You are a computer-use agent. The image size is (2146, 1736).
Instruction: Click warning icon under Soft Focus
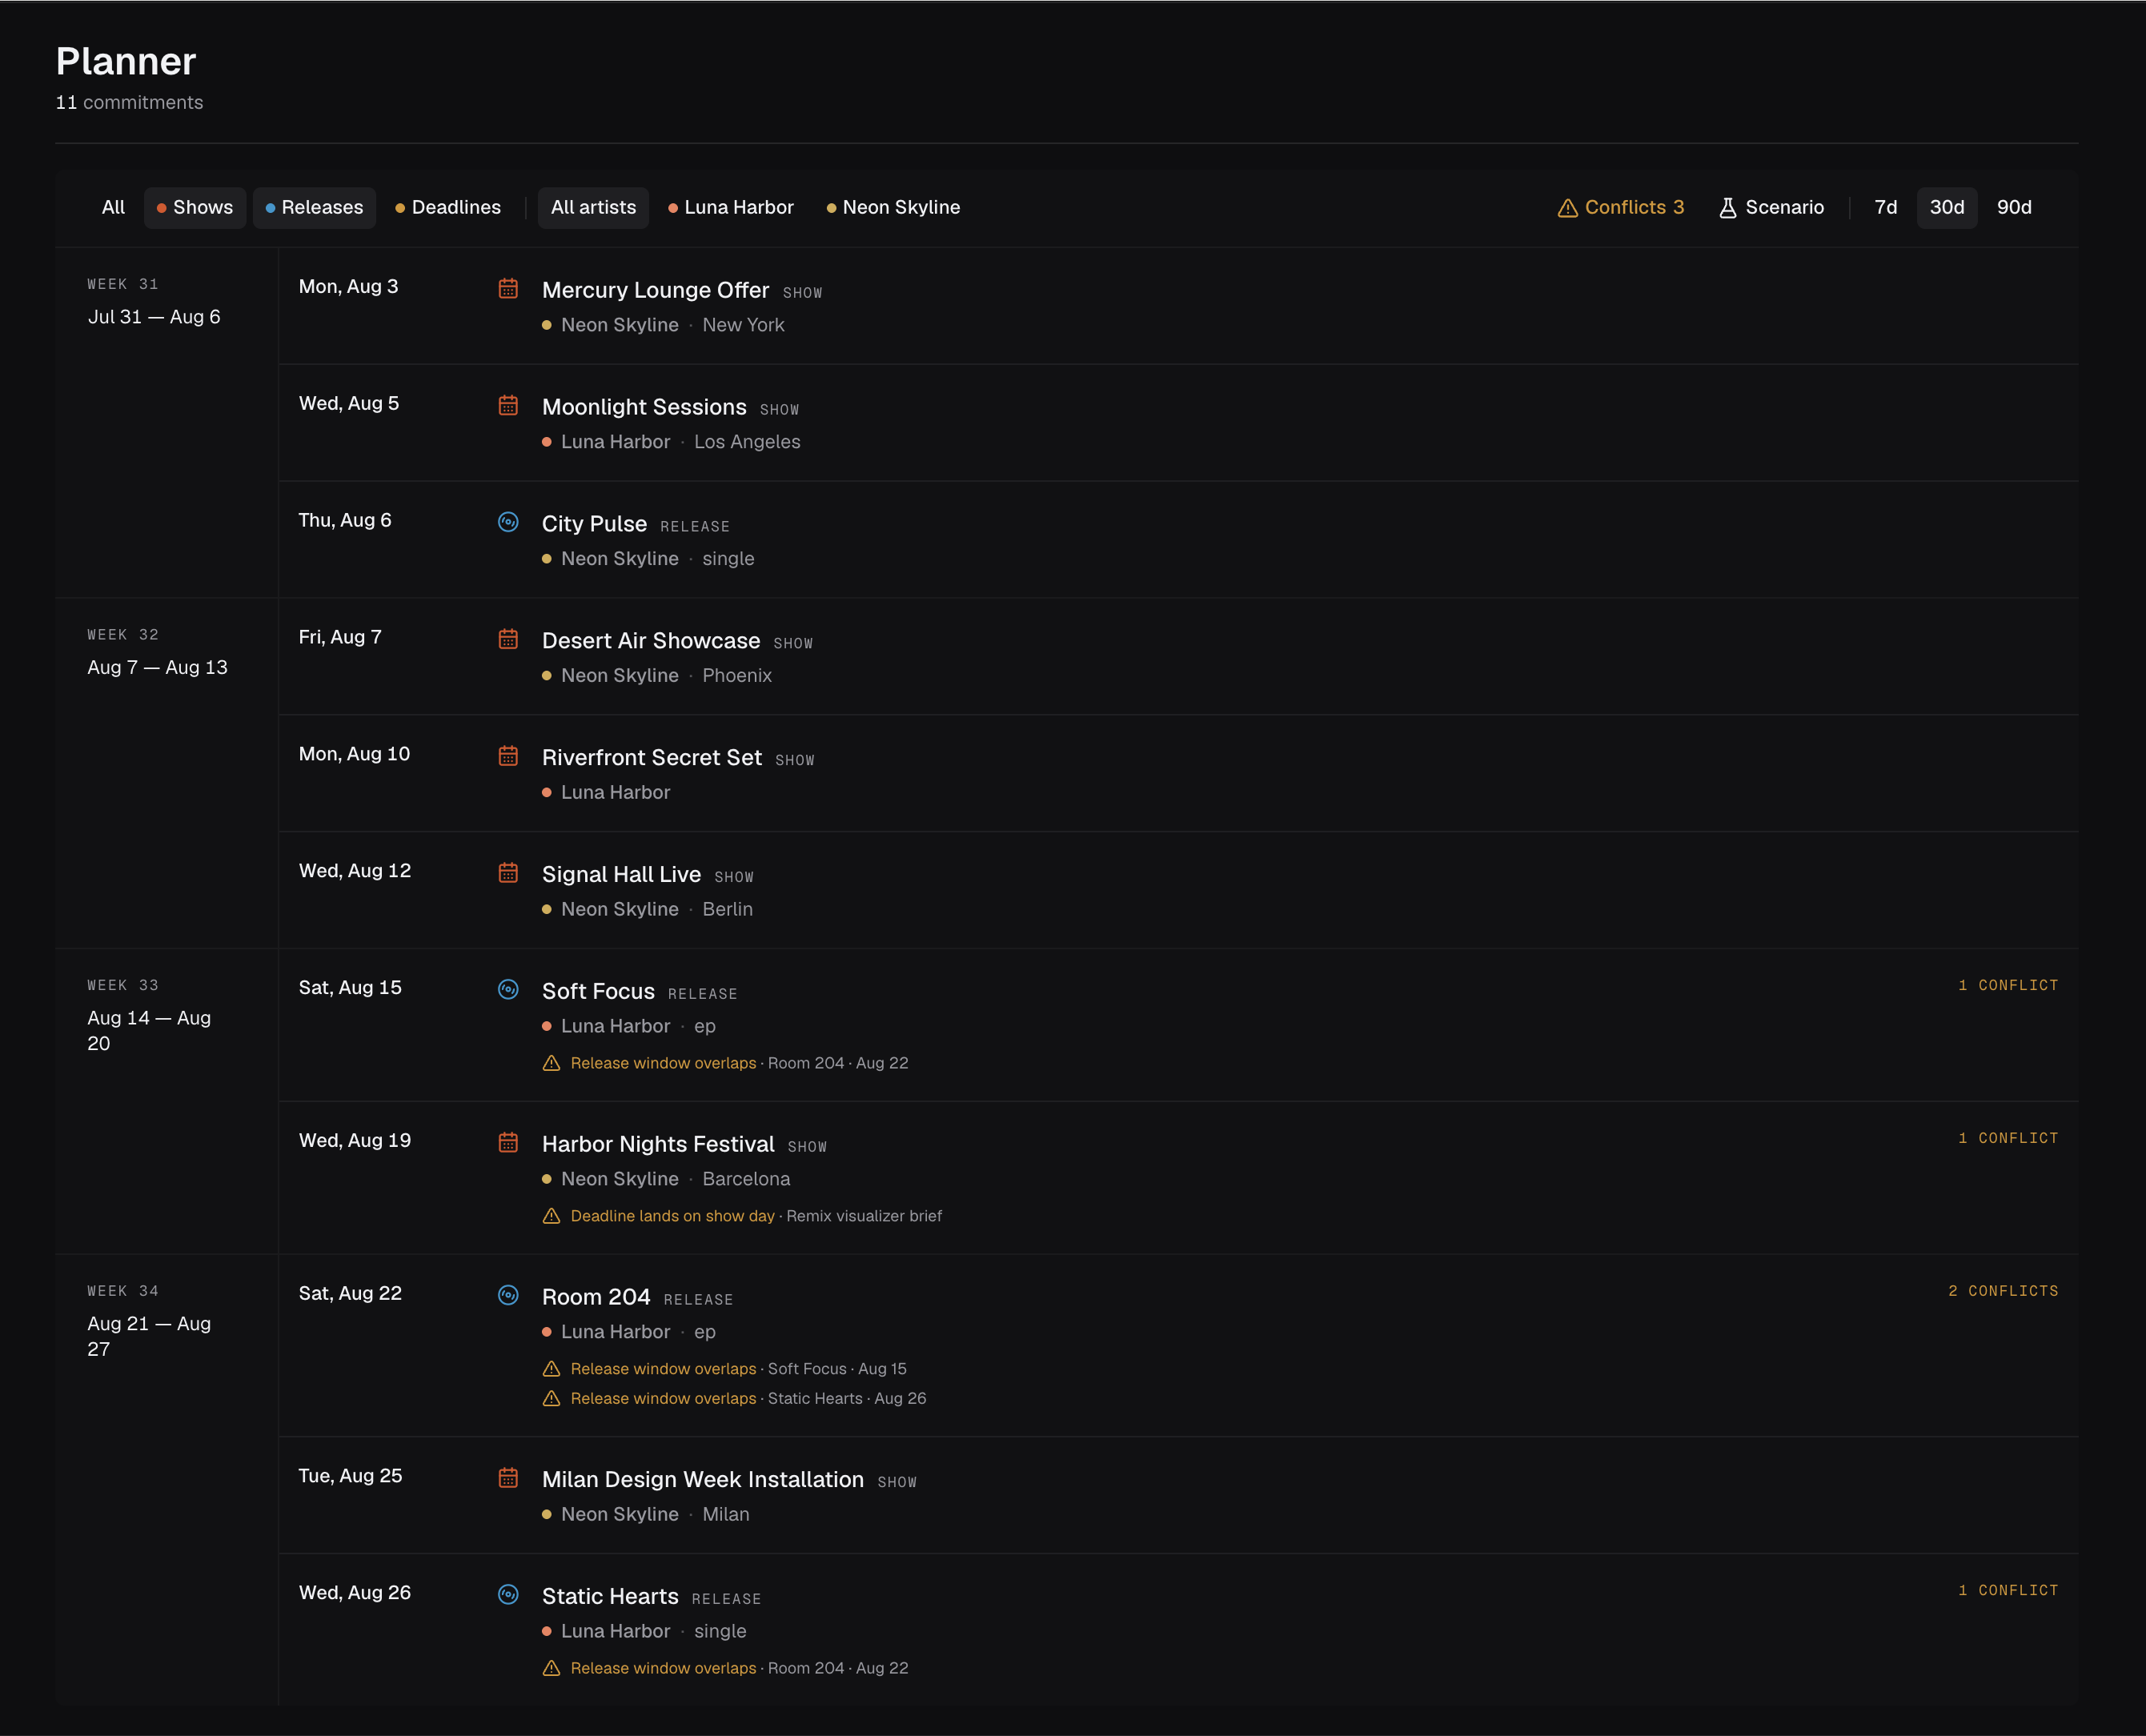pyautogui.click(x=551, y=1063)
